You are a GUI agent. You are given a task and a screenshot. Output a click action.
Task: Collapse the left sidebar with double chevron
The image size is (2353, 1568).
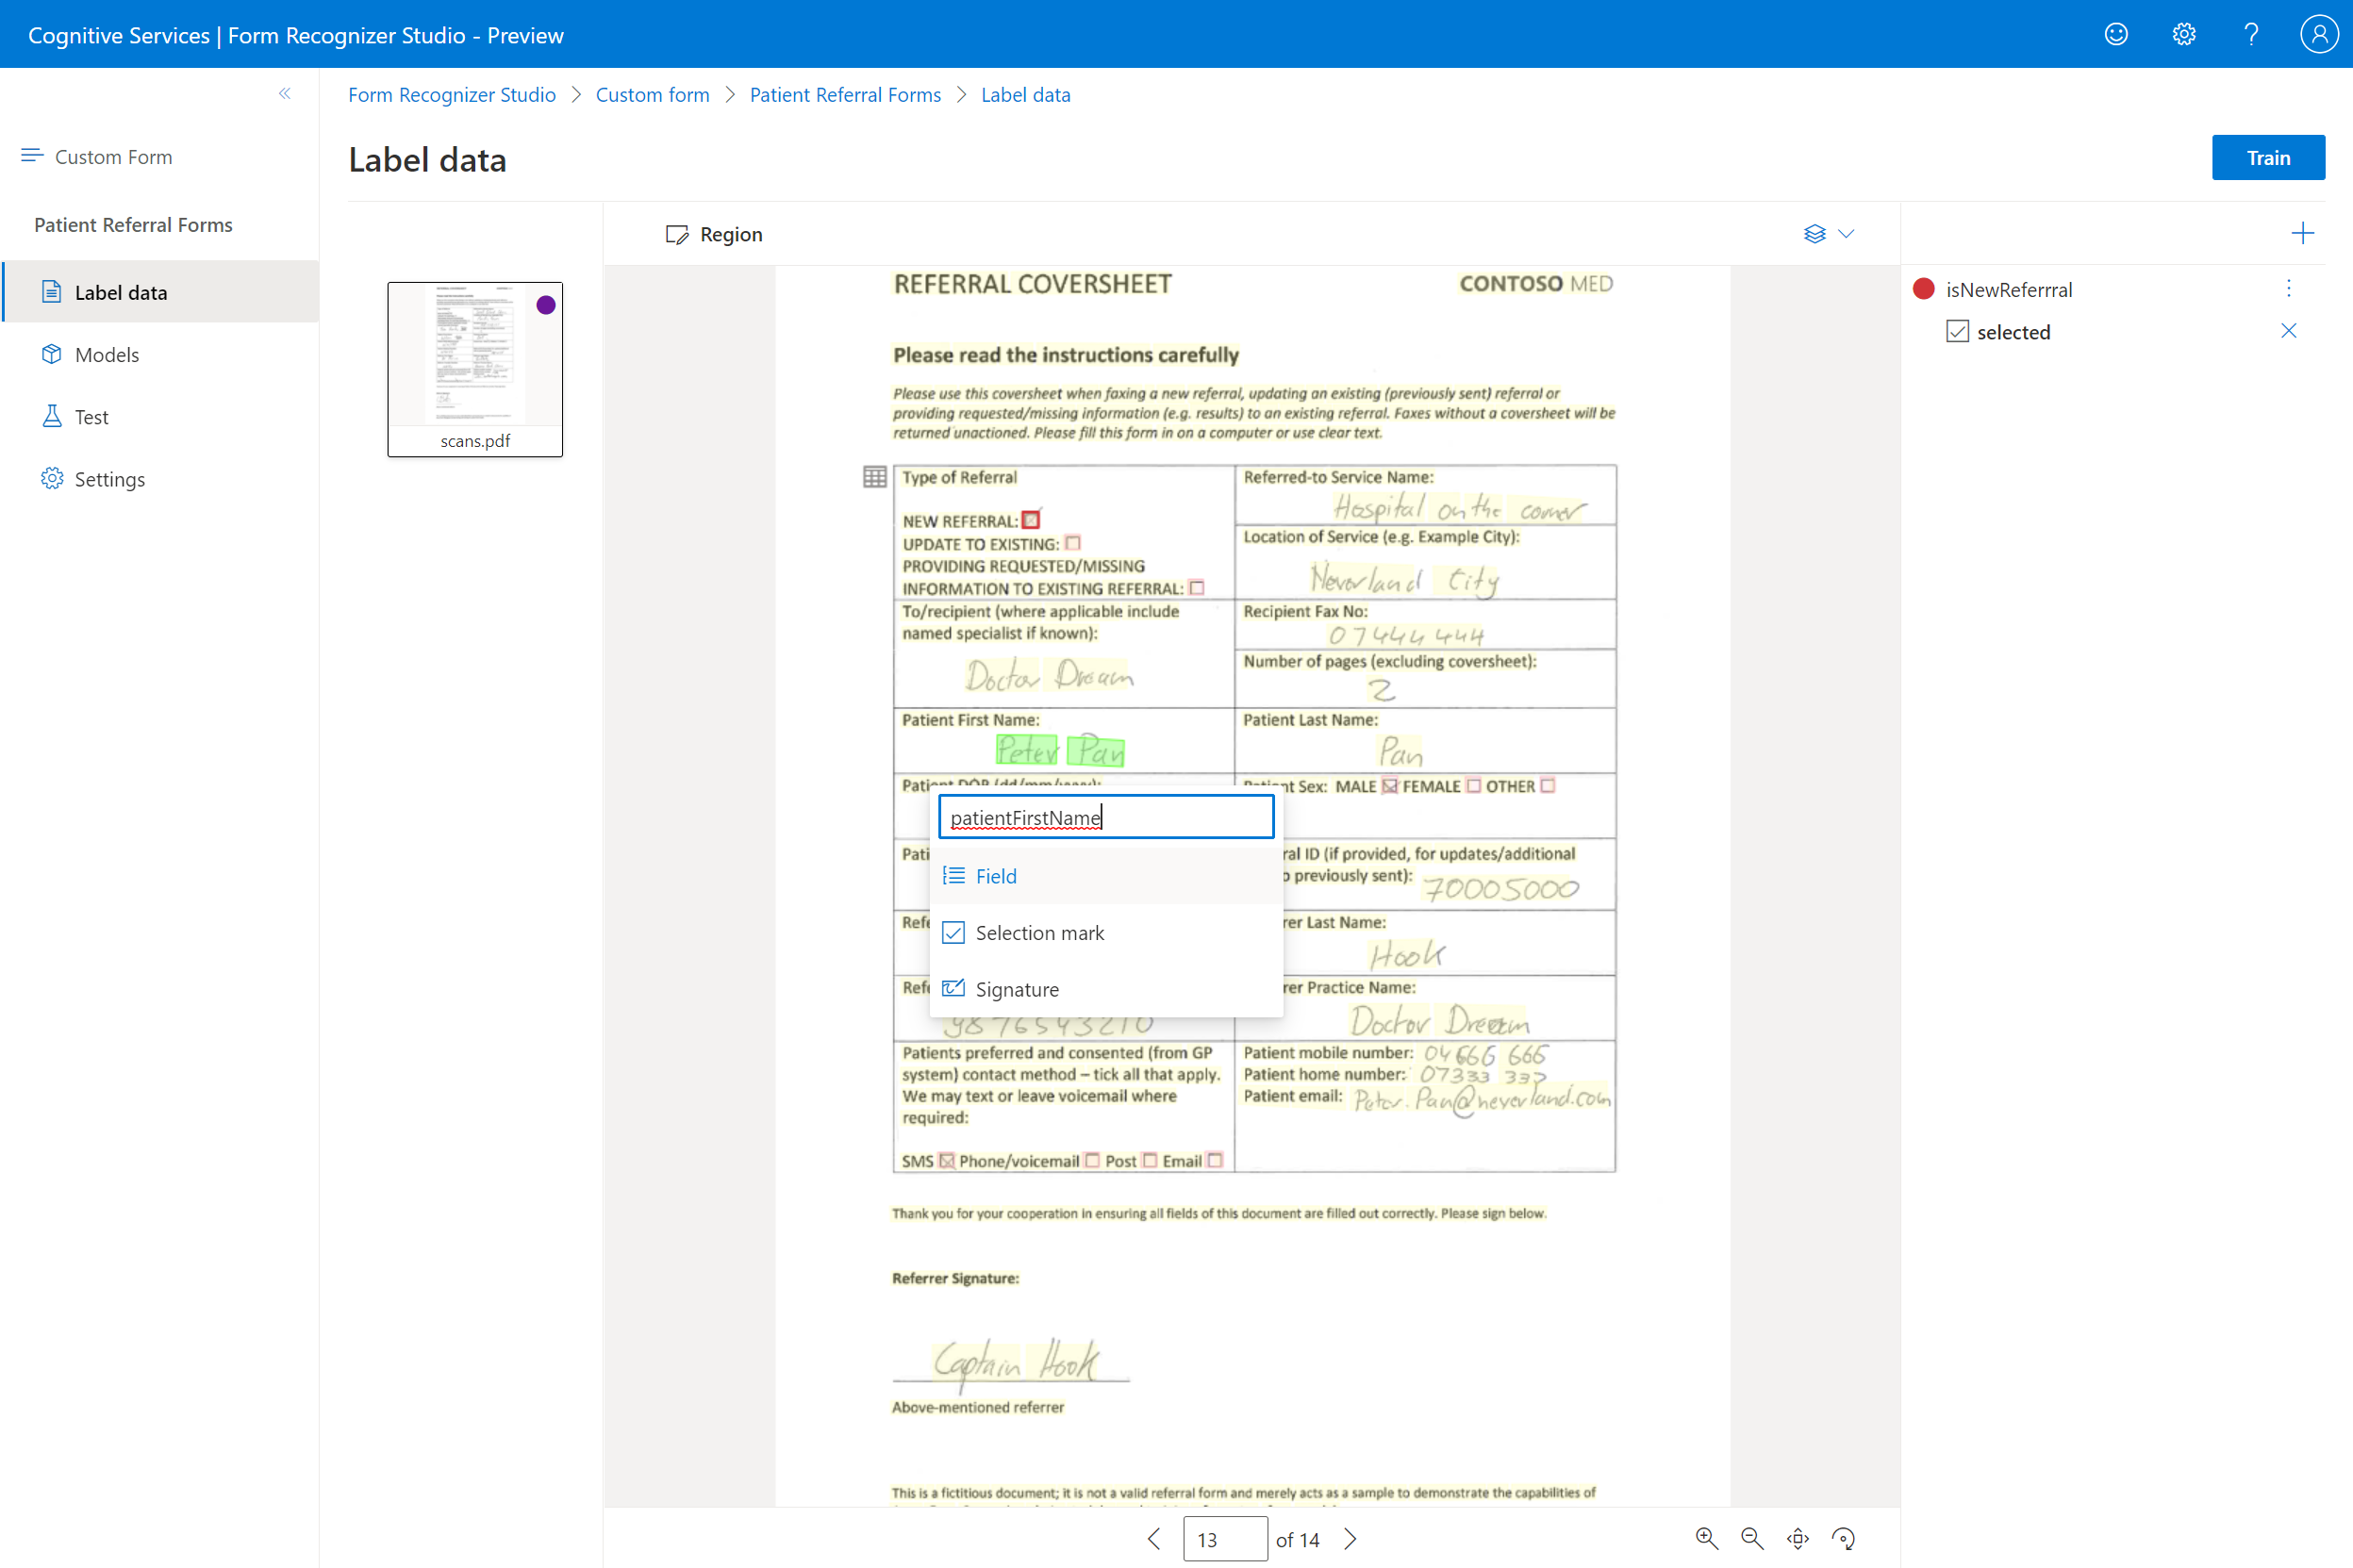coord(285,94)
